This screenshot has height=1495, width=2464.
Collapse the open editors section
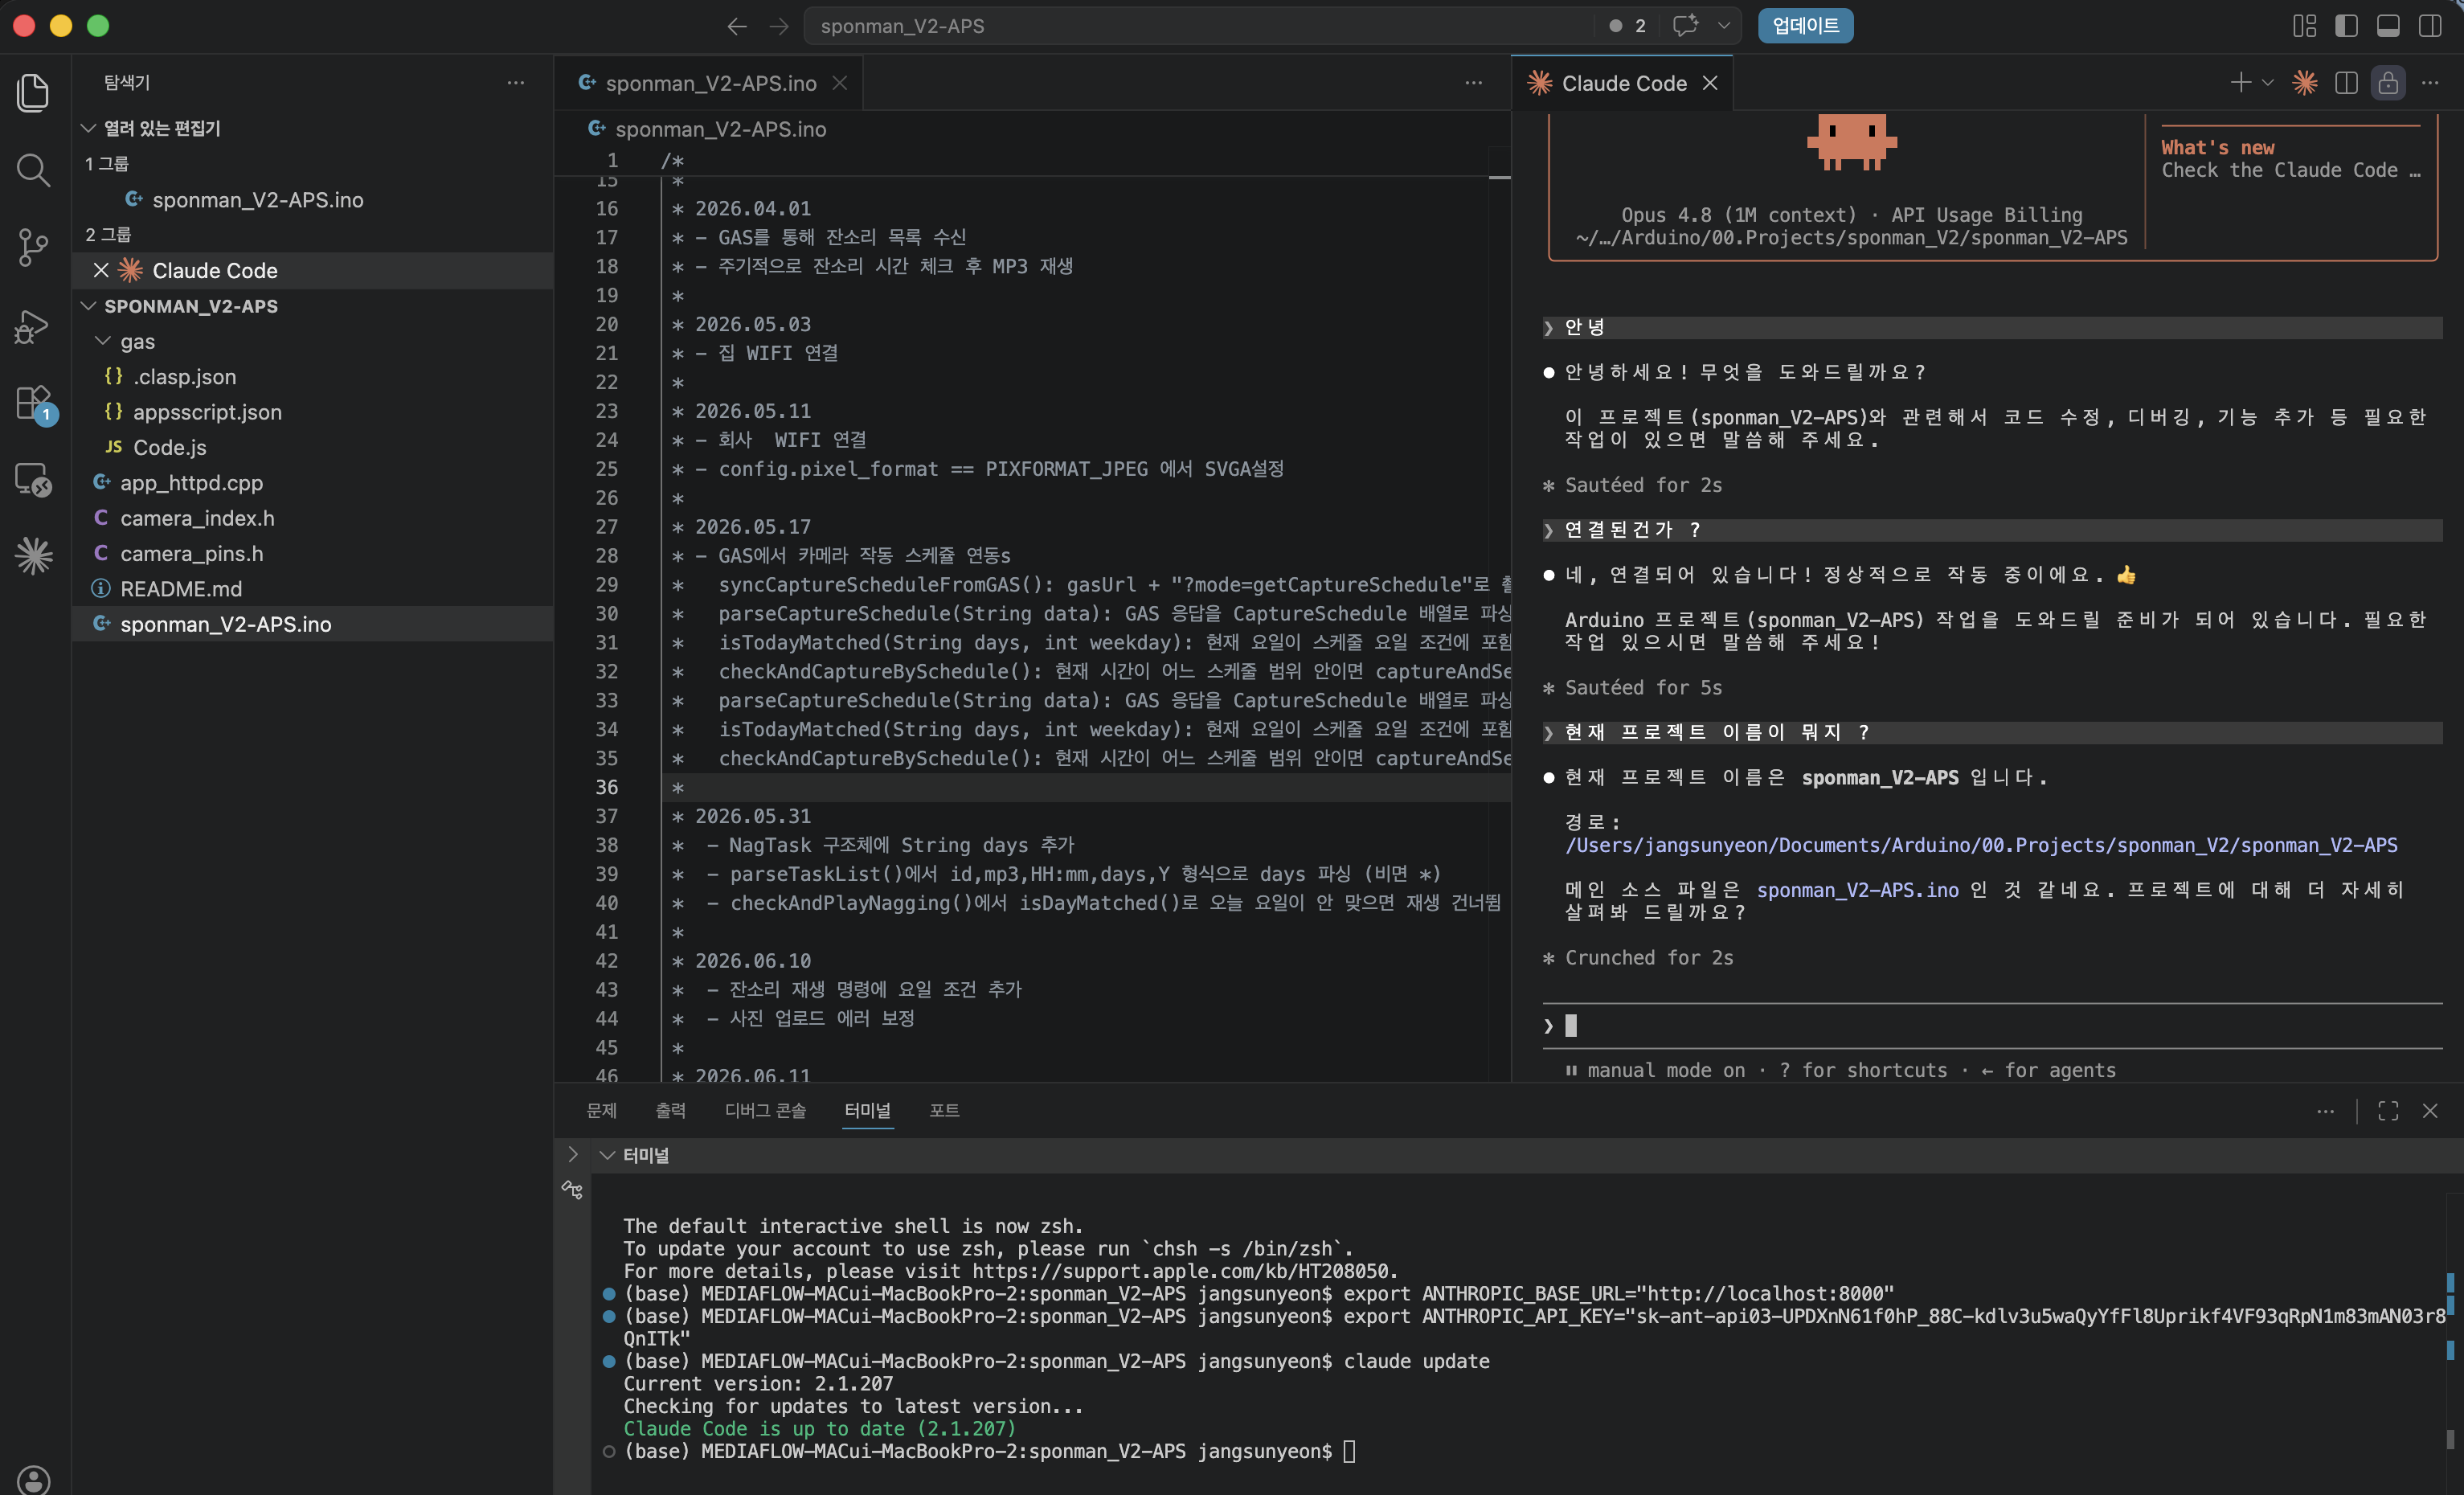pos(88,128)
